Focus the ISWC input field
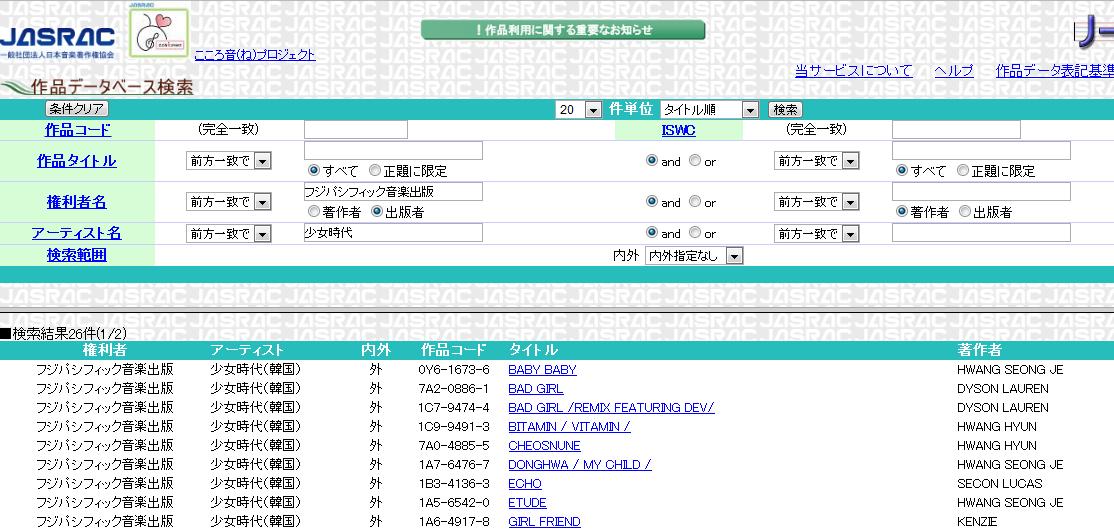This screenshot has height=531, width=1114. click(956, 129)
